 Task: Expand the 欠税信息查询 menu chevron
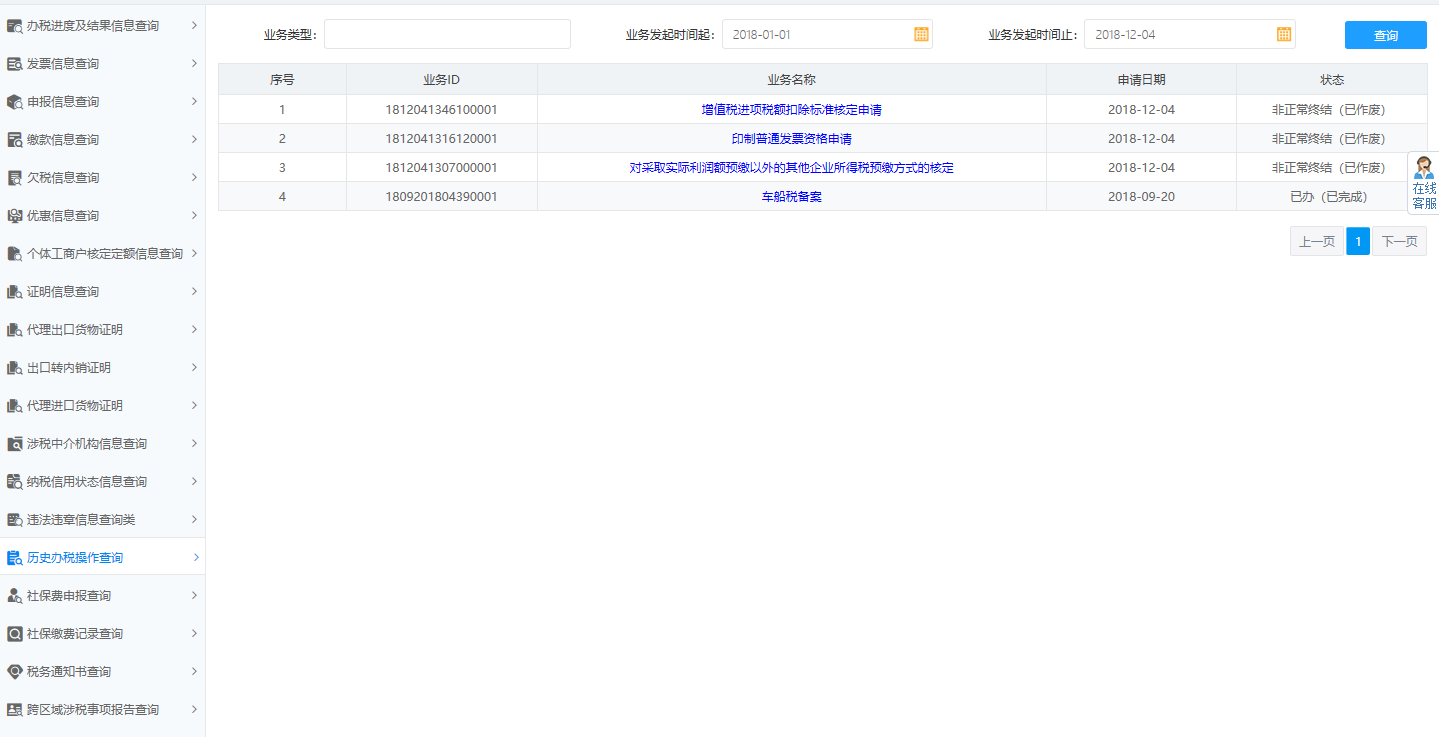click(x=196, y=177)
